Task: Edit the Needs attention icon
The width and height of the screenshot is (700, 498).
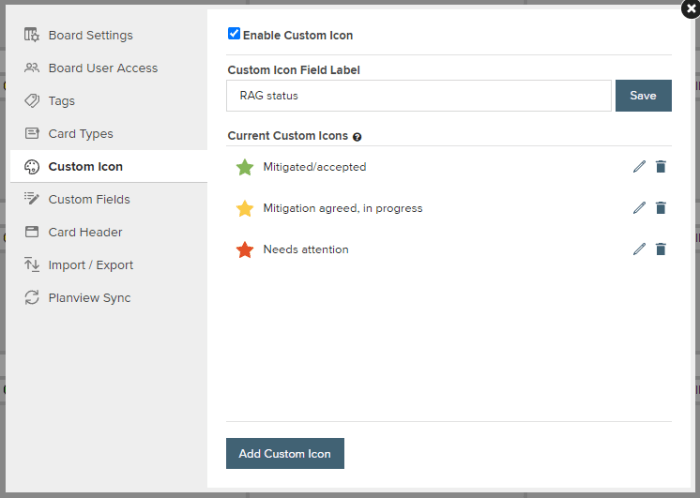Action: point(639,249)
